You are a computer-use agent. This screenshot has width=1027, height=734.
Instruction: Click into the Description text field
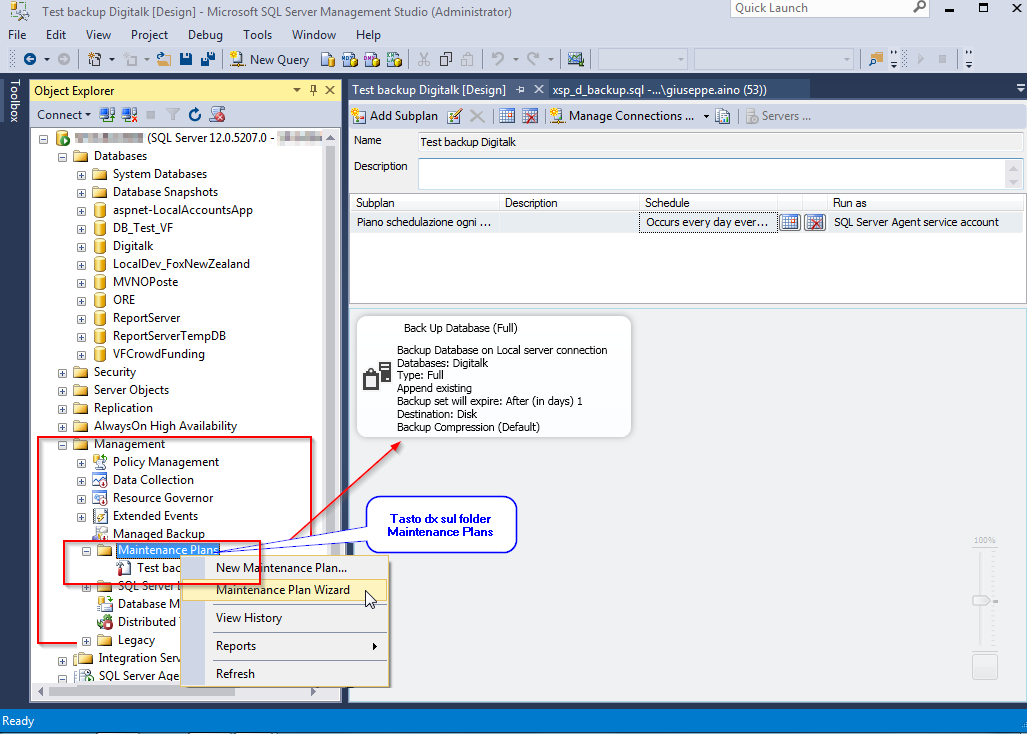pos(710,173)
